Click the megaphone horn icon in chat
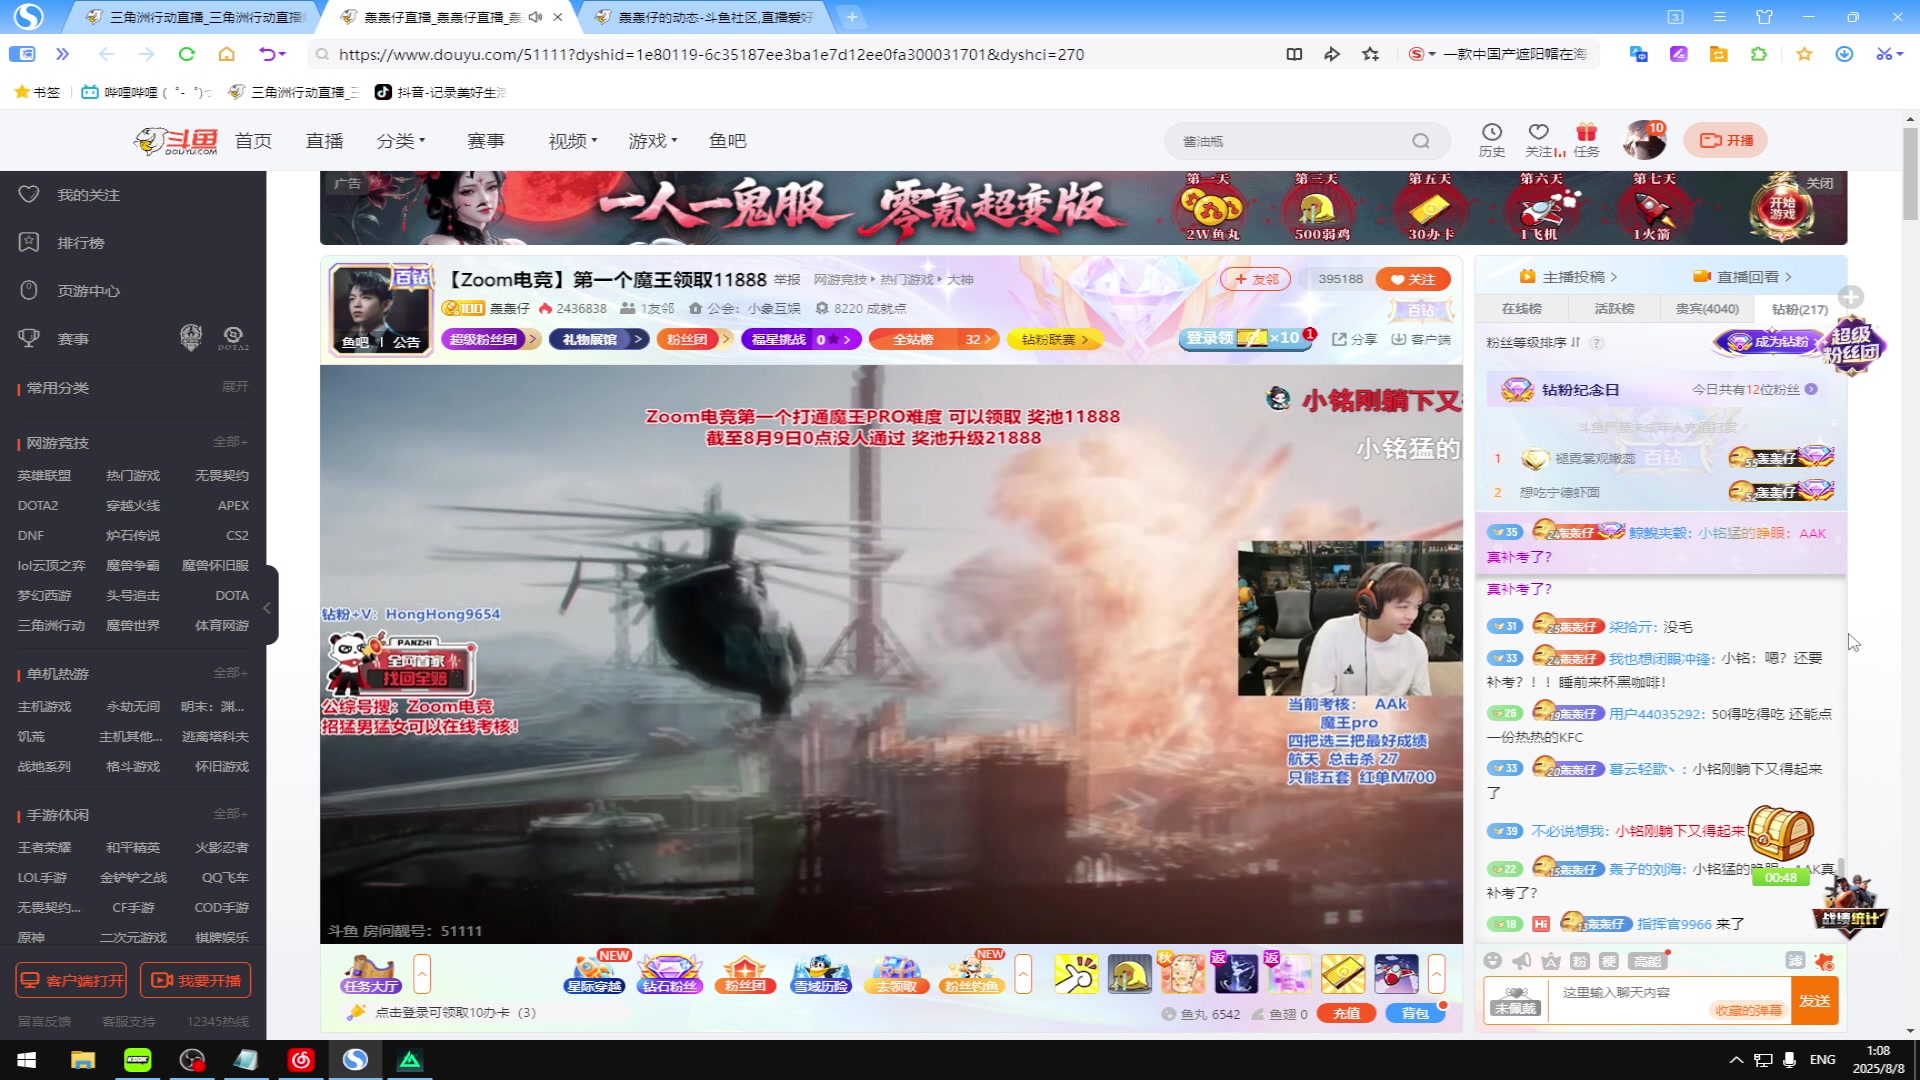The image size is (1920, 1080). 1522,961
